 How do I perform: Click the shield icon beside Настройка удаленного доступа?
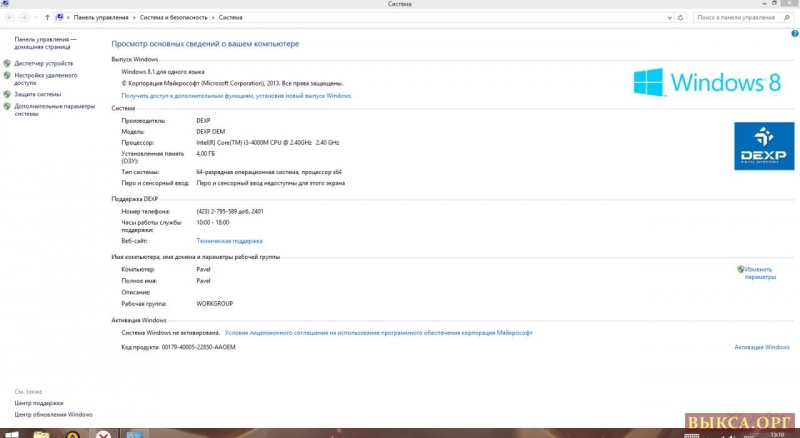[x=8, y=75]
